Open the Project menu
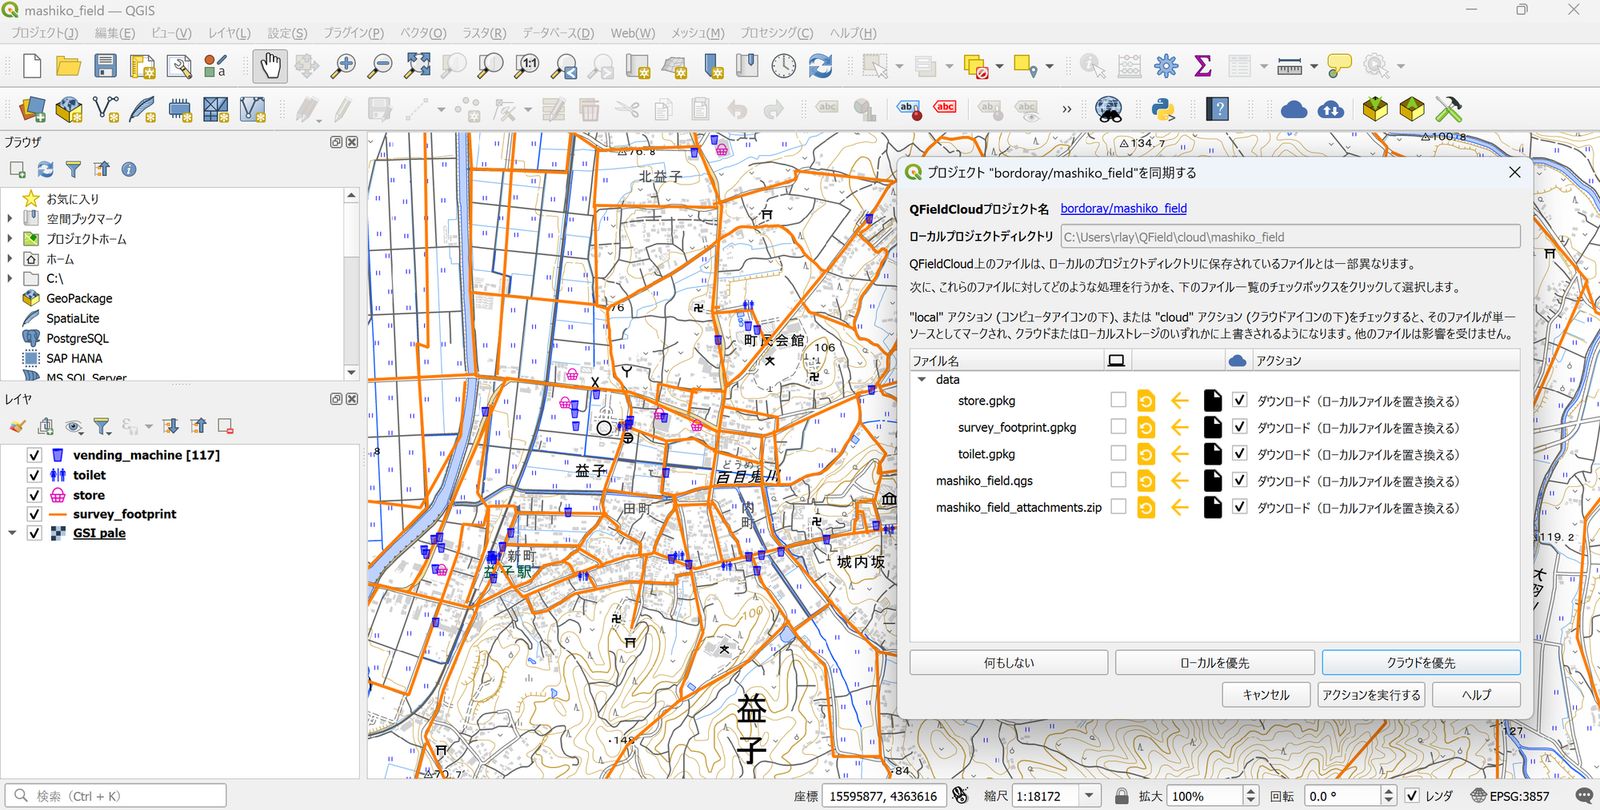This screenshot has height=810, width=1600. tap(44, 33)
